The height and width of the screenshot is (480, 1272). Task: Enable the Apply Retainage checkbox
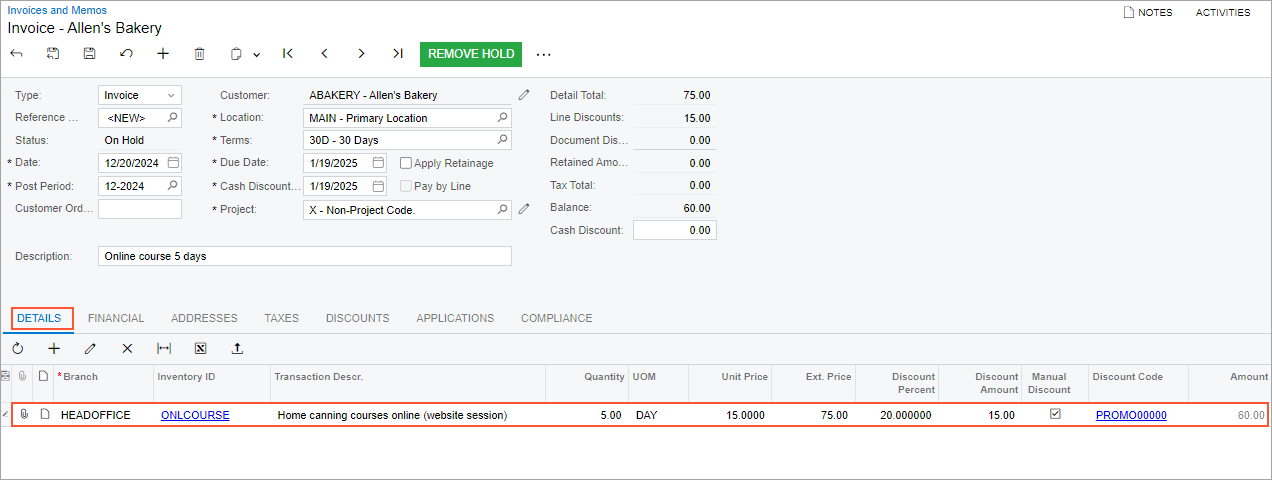pos(406,163)
